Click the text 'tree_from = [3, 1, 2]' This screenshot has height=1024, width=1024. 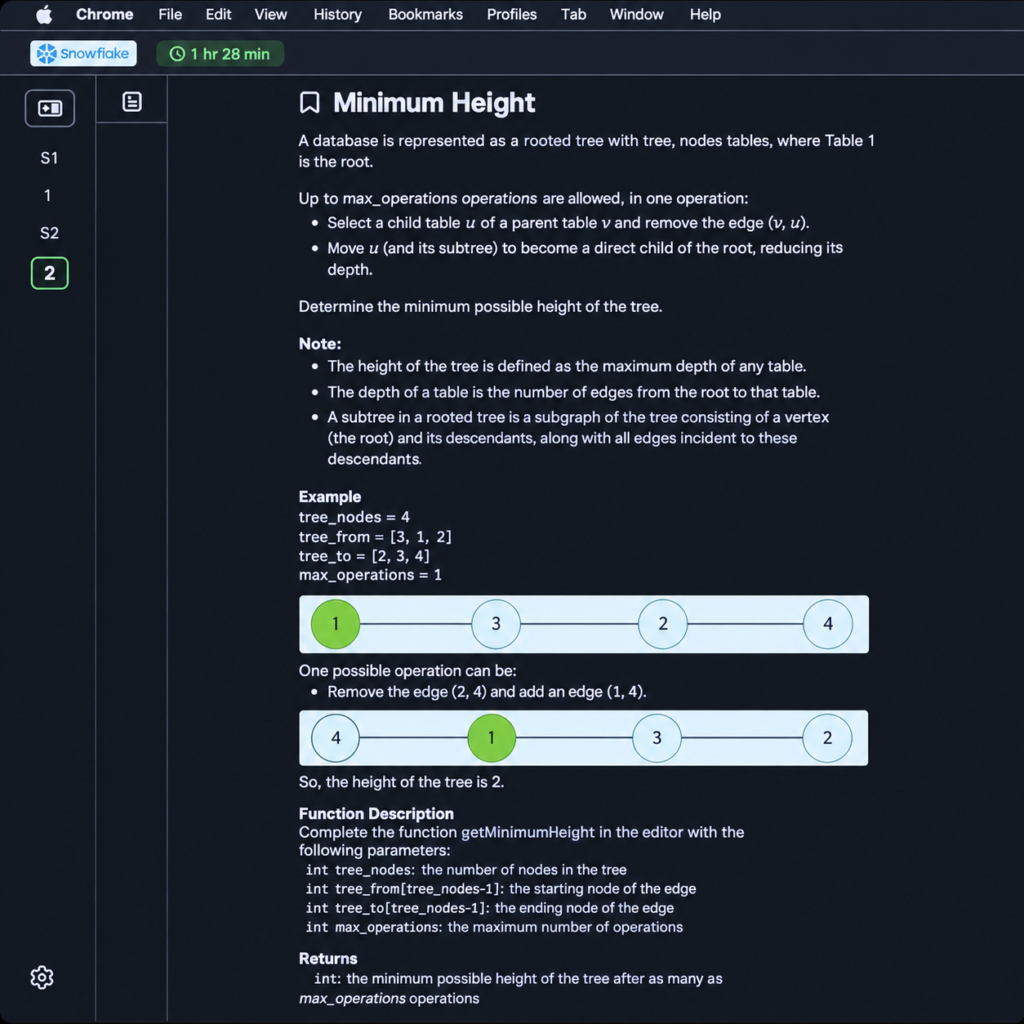click(x=375, y=537)
